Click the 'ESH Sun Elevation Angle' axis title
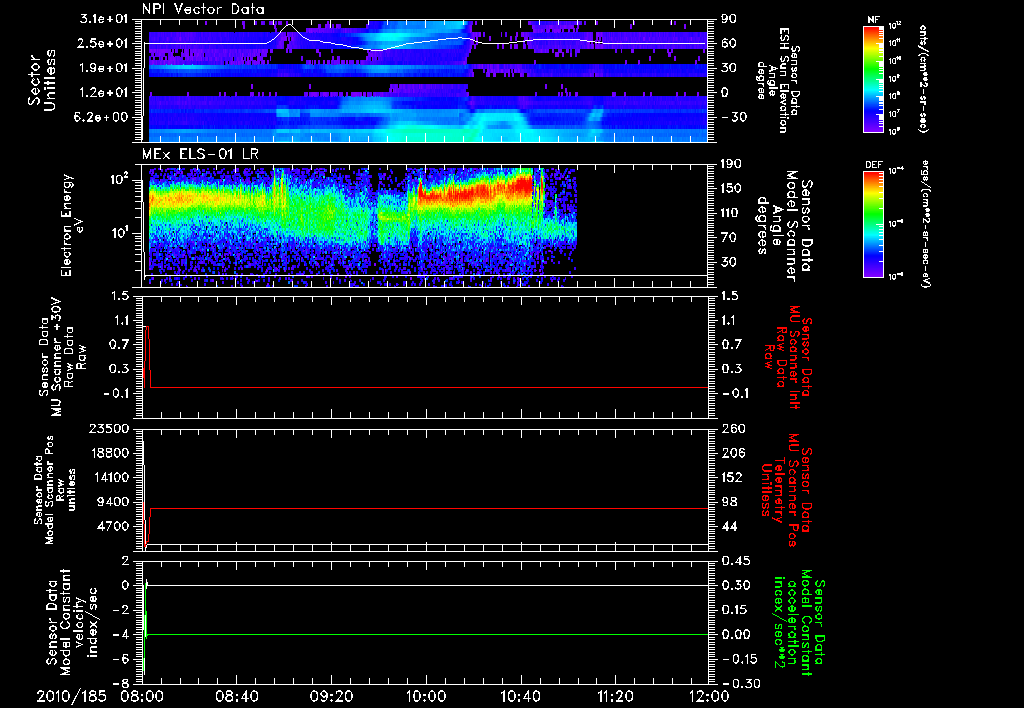 777,79
